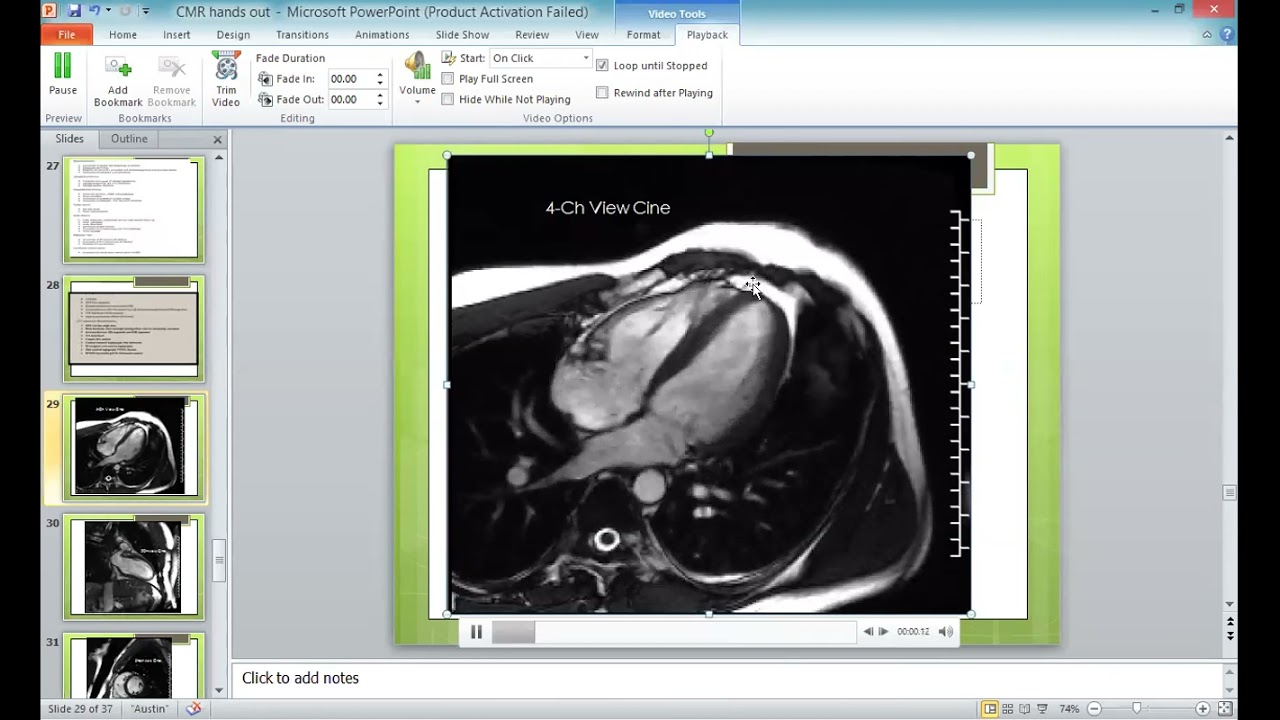1280x720 pixels.
Task: Switch to the Insert tab
Action: 177,34
